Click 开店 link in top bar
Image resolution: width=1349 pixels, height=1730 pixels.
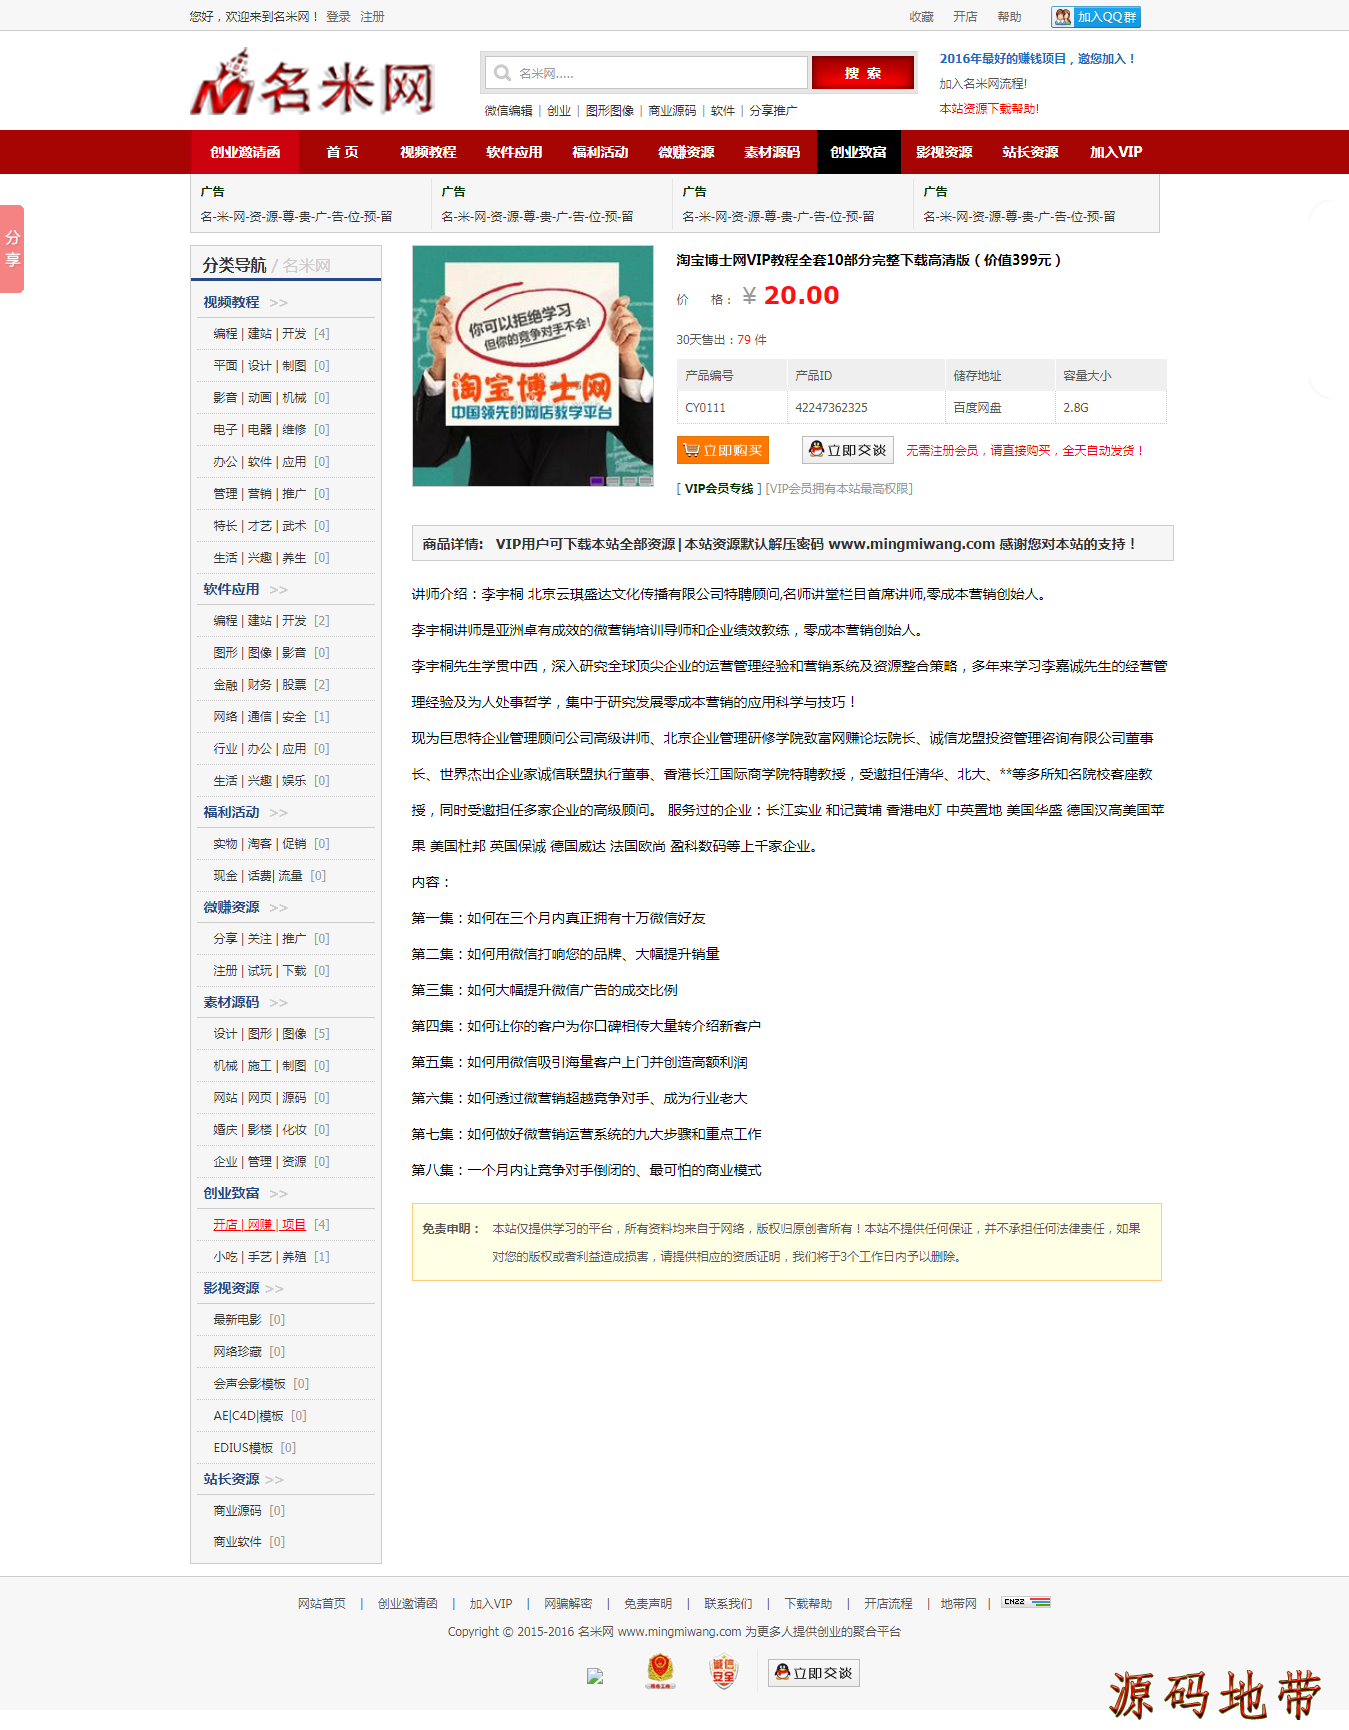pos(965,17)
